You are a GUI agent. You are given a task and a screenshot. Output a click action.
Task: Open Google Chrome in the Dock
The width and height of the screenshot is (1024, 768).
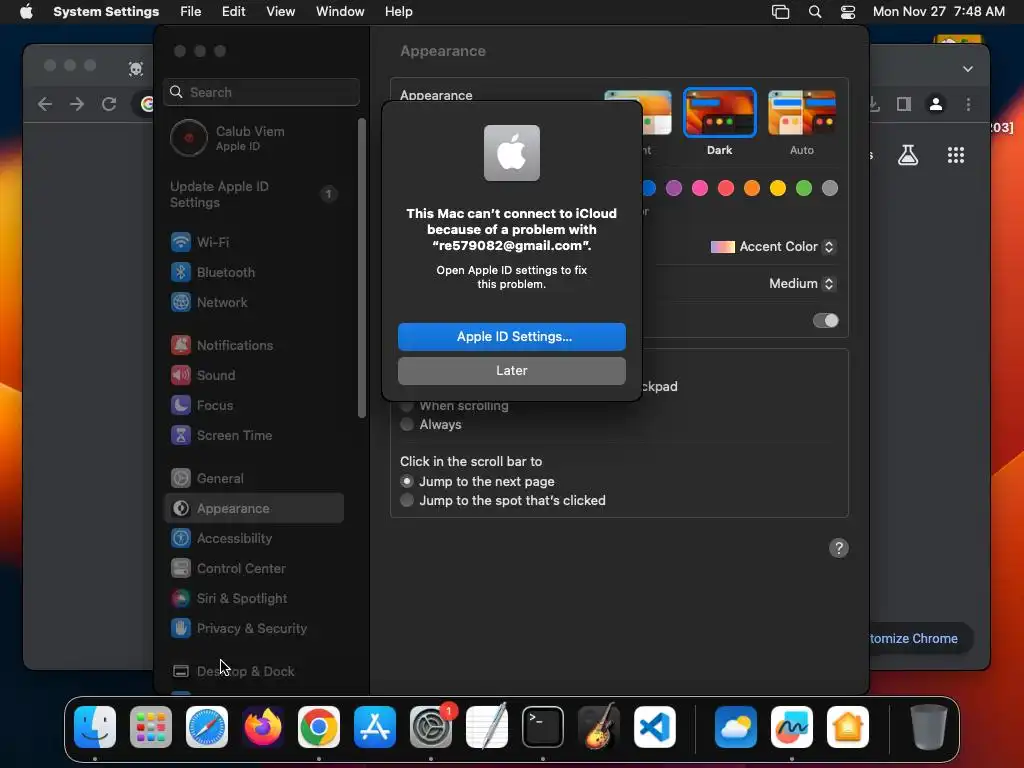click(x=319, y=727)
